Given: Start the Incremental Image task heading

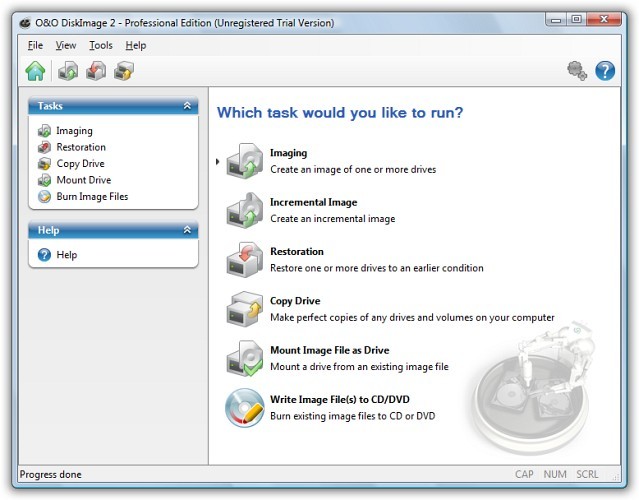Looking at the screenshot, I should (x=313, y=202).
